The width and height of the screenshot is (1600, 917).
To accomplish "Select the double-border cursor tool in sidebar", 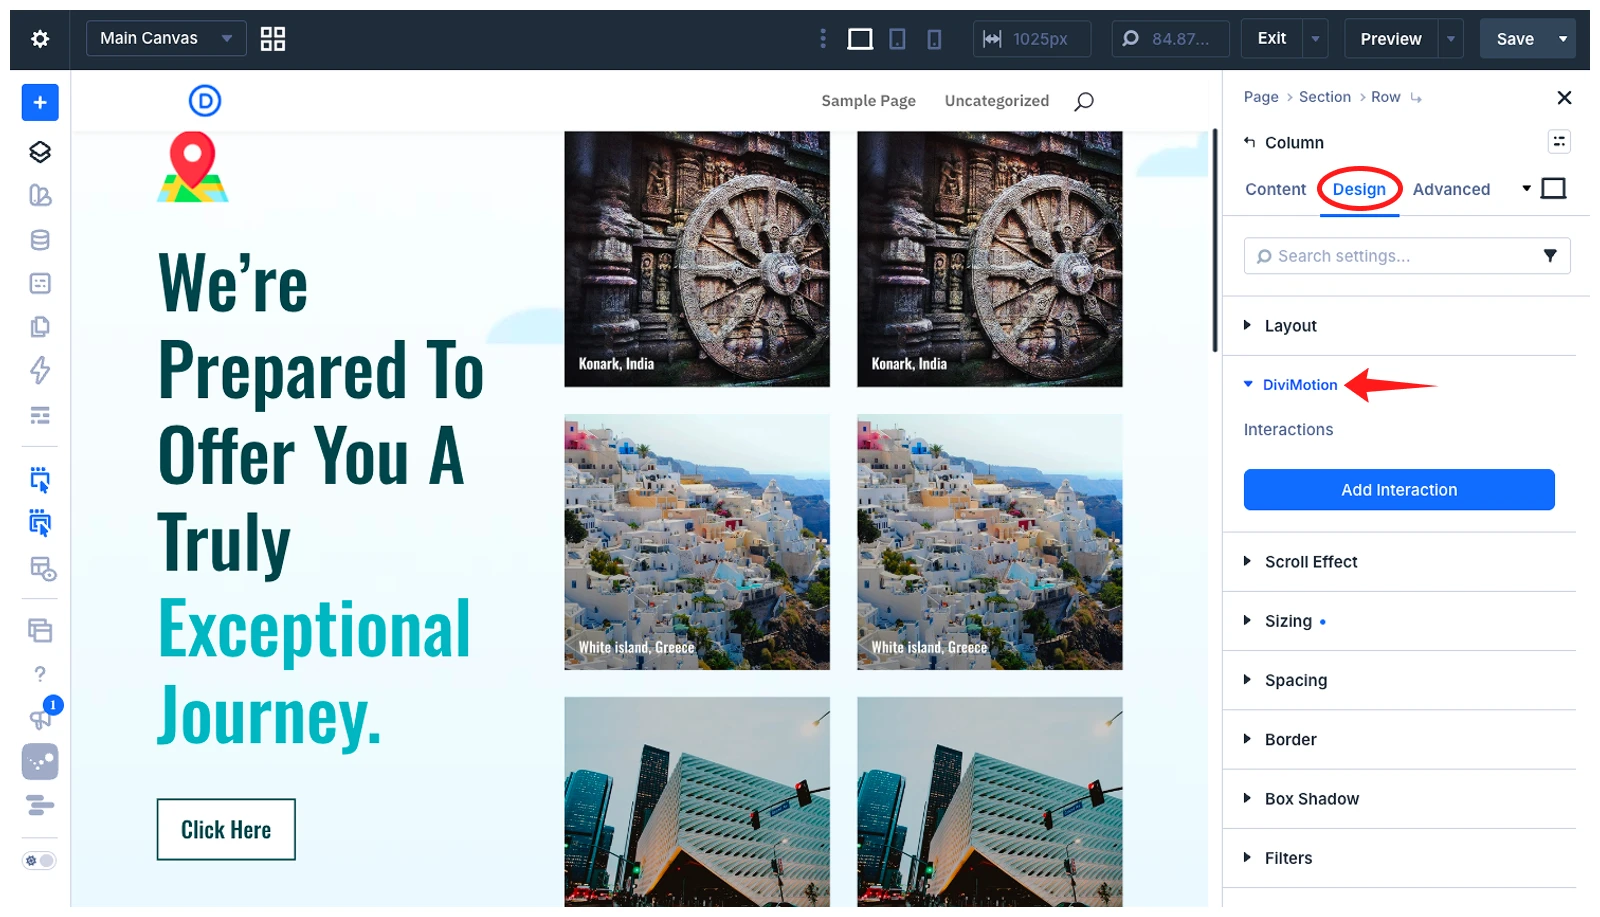I will coord(40,523).
